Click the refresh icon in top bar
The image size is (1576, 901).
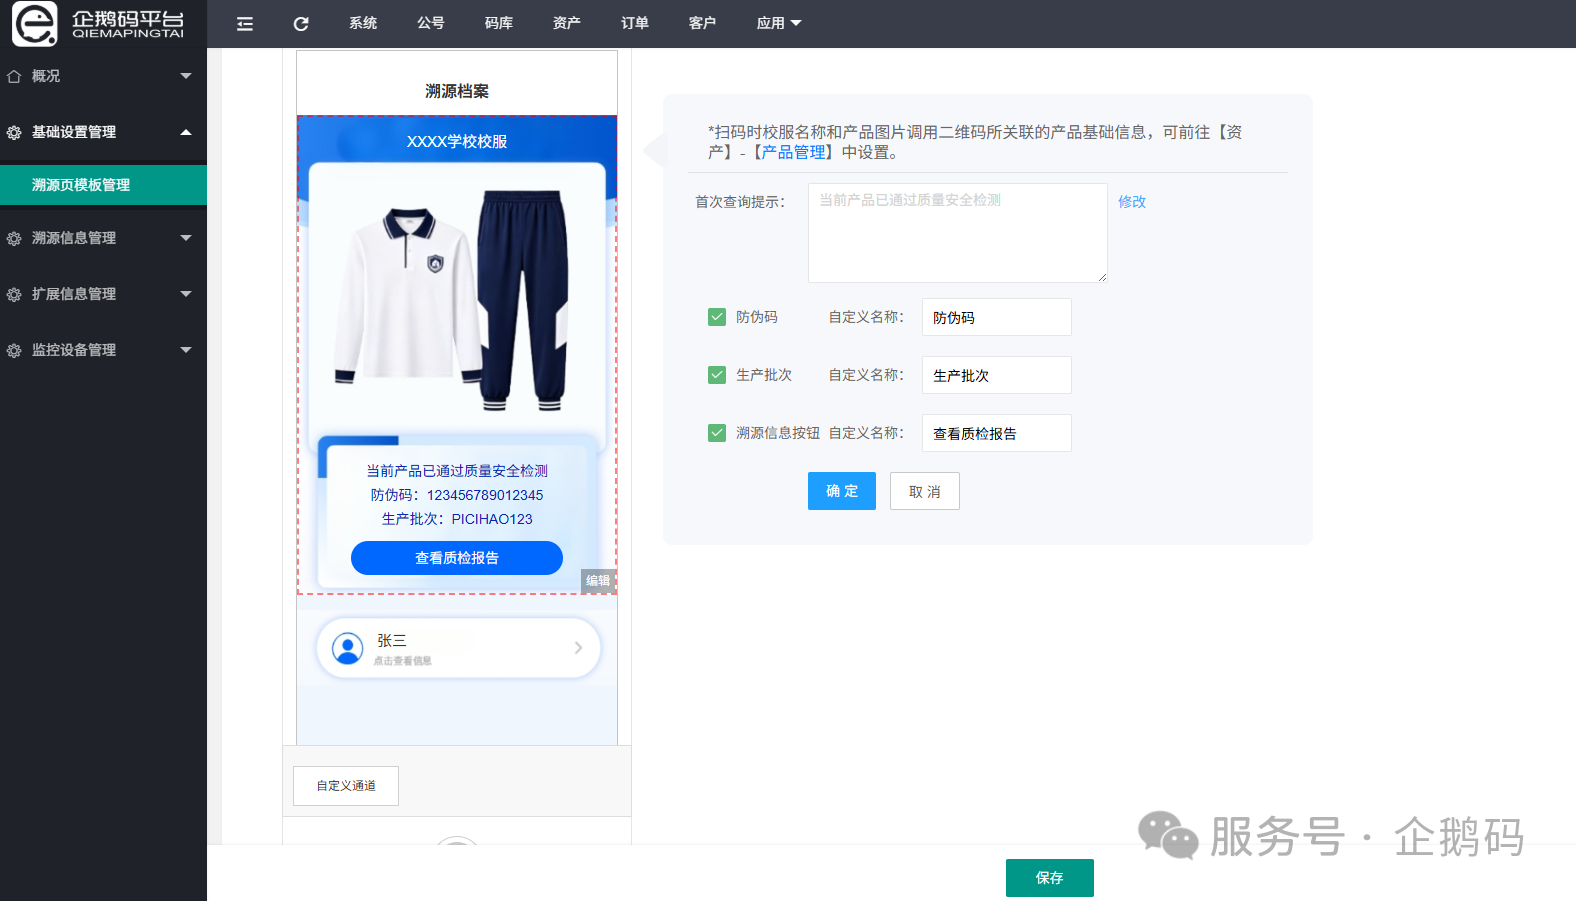coord(301,24)
